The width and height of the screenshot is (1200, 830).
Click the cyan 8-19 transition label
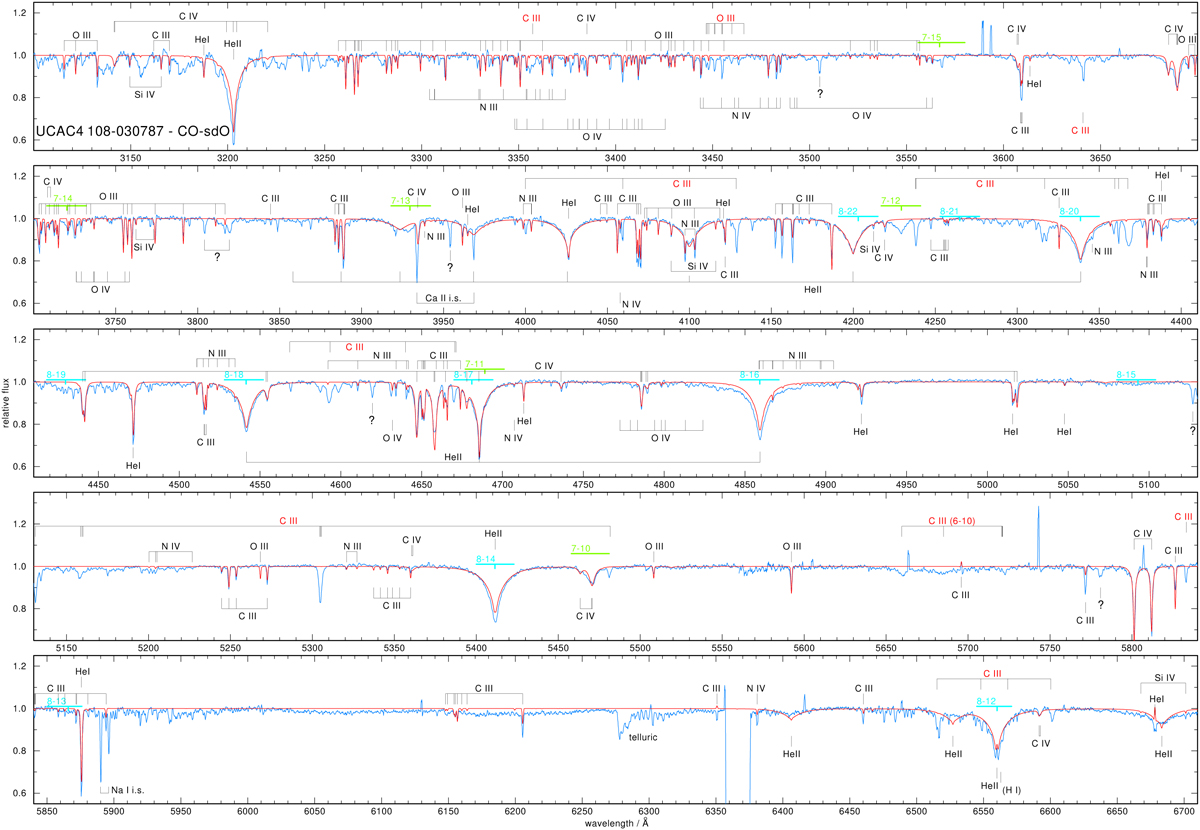(x=56, y=374)
